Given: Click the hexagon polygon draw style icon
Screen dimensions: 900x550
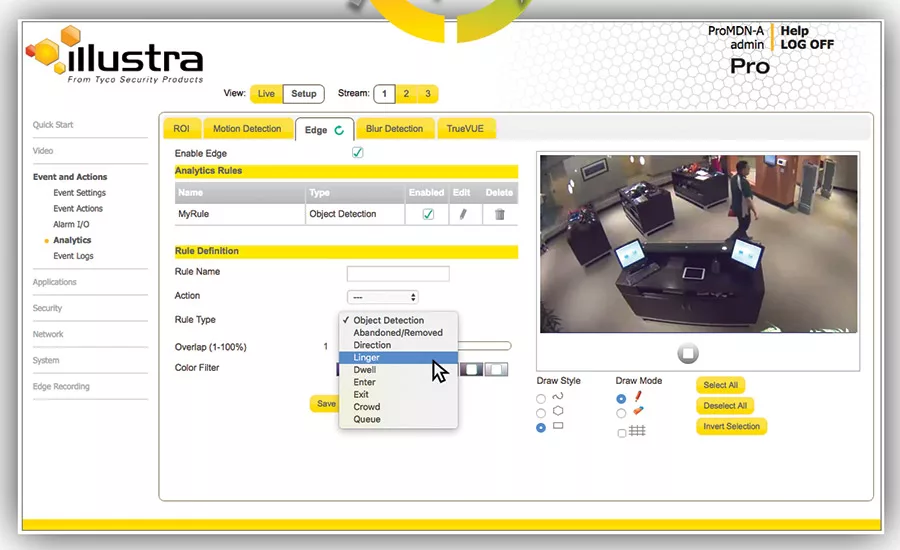Looking at the screenshot, I should [558, 411].
